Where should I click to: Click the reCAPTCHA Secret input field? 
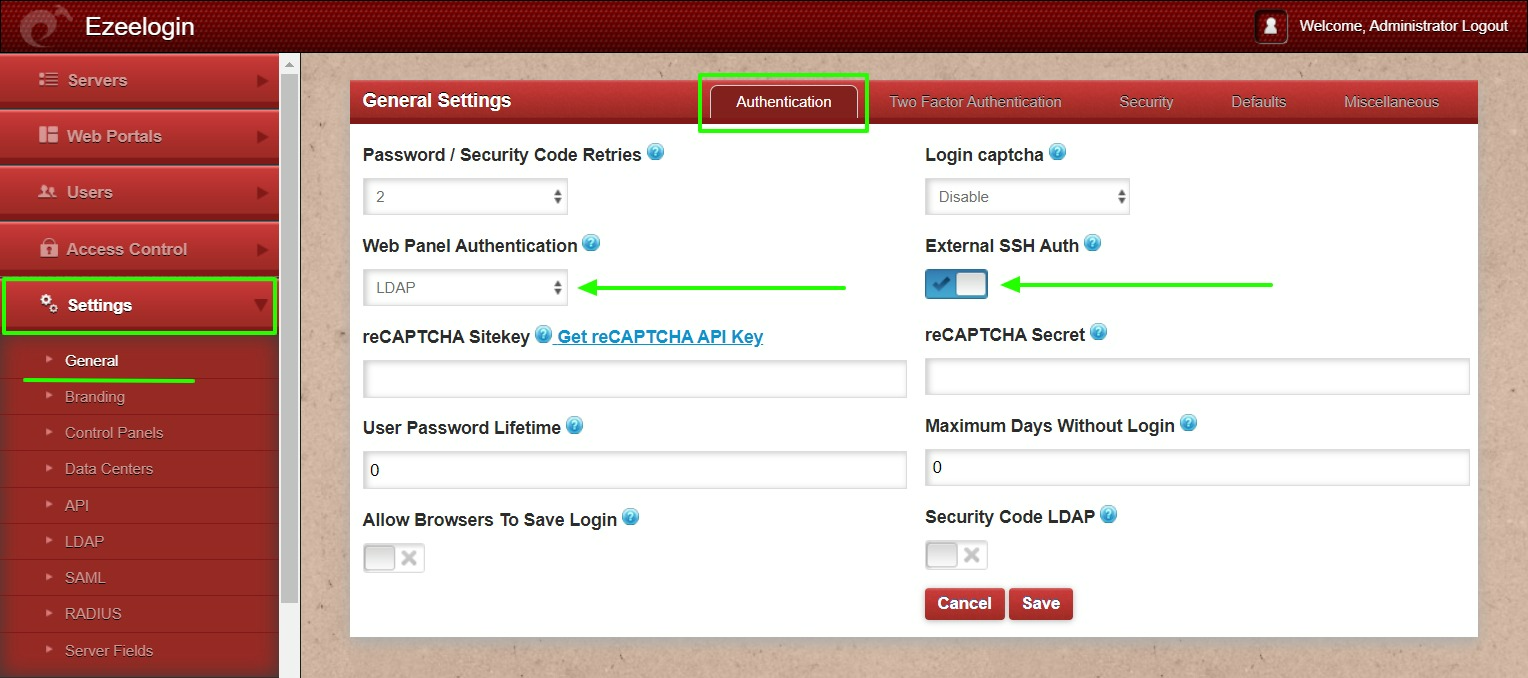point(1197,376)
